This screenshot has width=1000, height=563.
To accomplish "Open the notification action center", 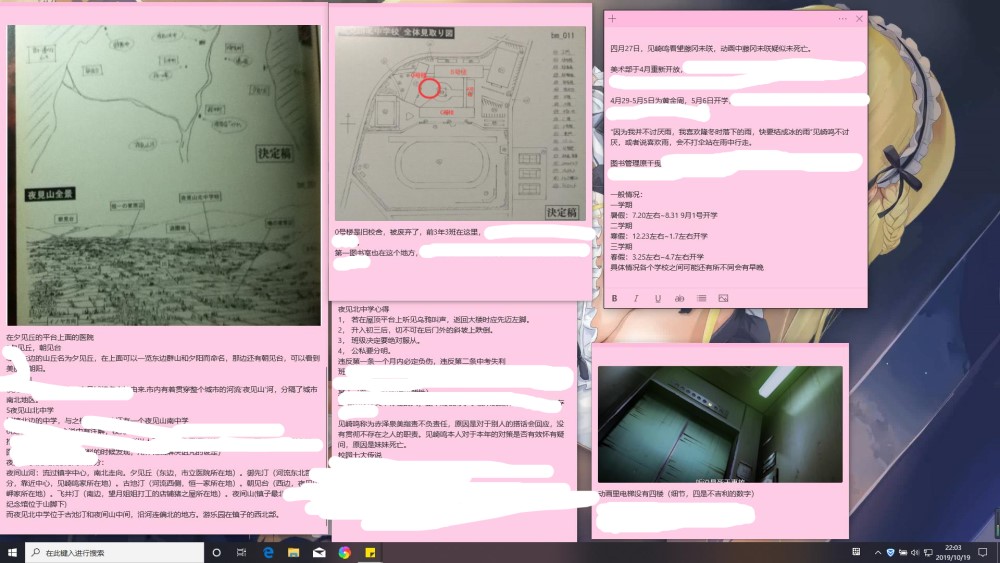I will click(x=983, y=552).
